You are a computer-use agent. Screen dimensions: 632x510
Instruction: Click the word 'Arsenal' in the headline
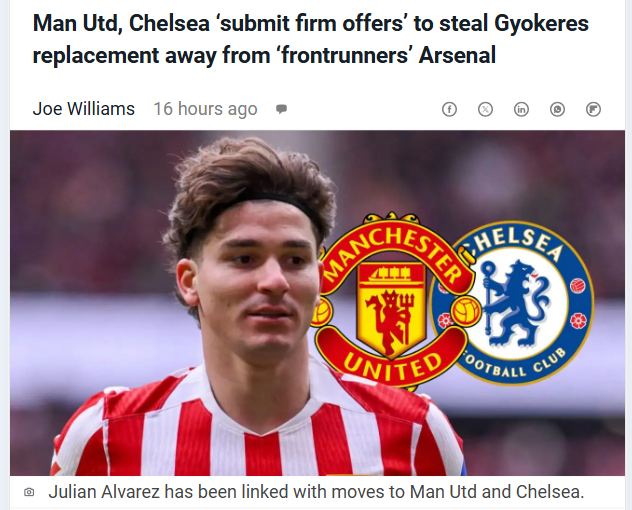click(x=457, y=55)
